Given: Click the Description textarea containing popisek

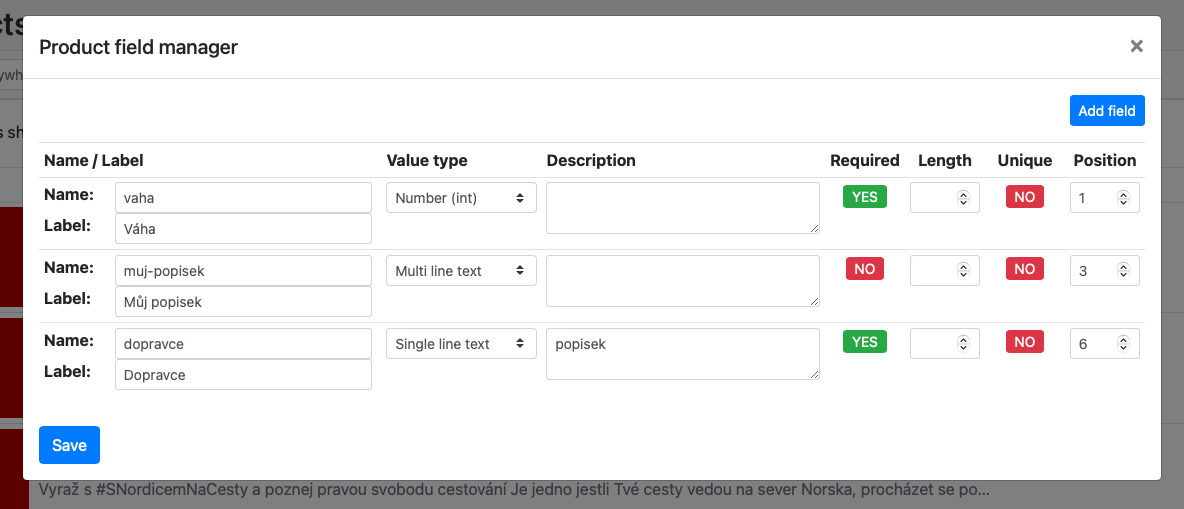Looking at the screenshot, I should (682, 354).
